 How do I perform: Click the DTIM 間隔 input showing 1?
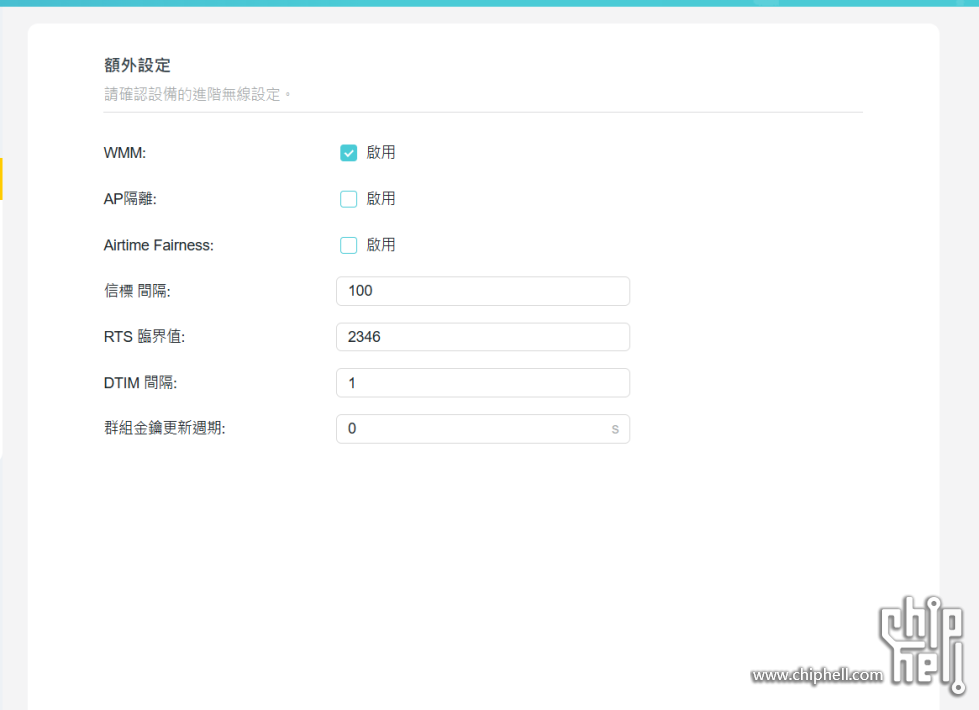pyautogui.click(x=483, y=382)
